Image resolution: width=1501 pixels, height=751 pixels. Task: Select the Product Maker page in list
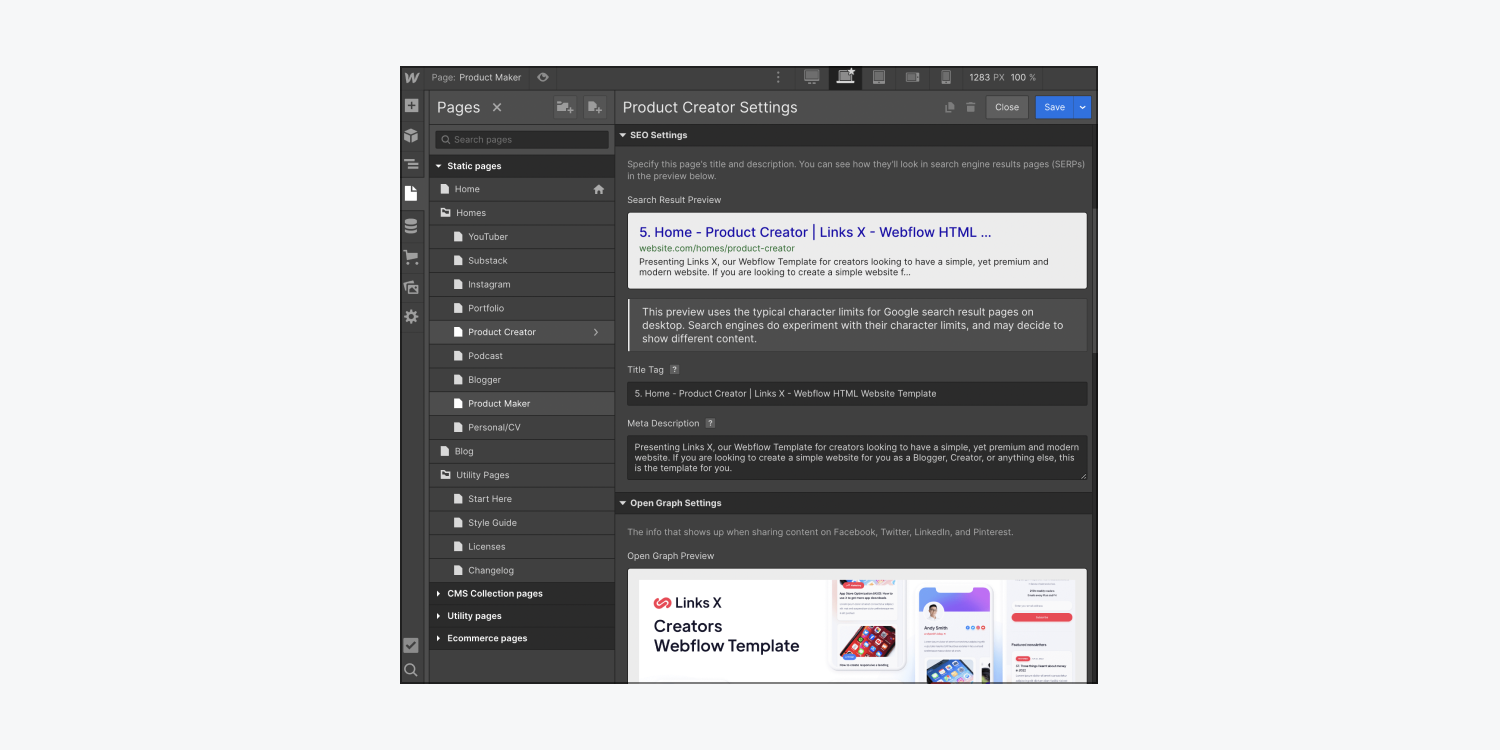pyautogui.click(x=522, y=404)
